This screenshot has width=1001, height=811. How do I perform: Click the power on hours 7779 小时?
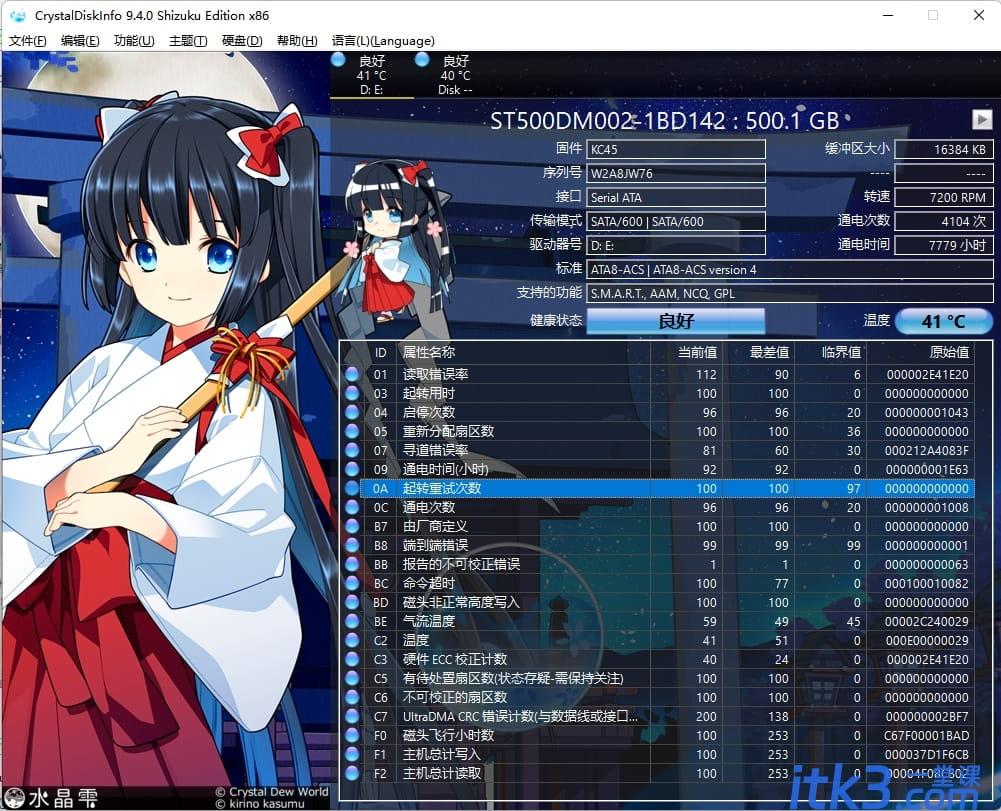click(944, 246)
